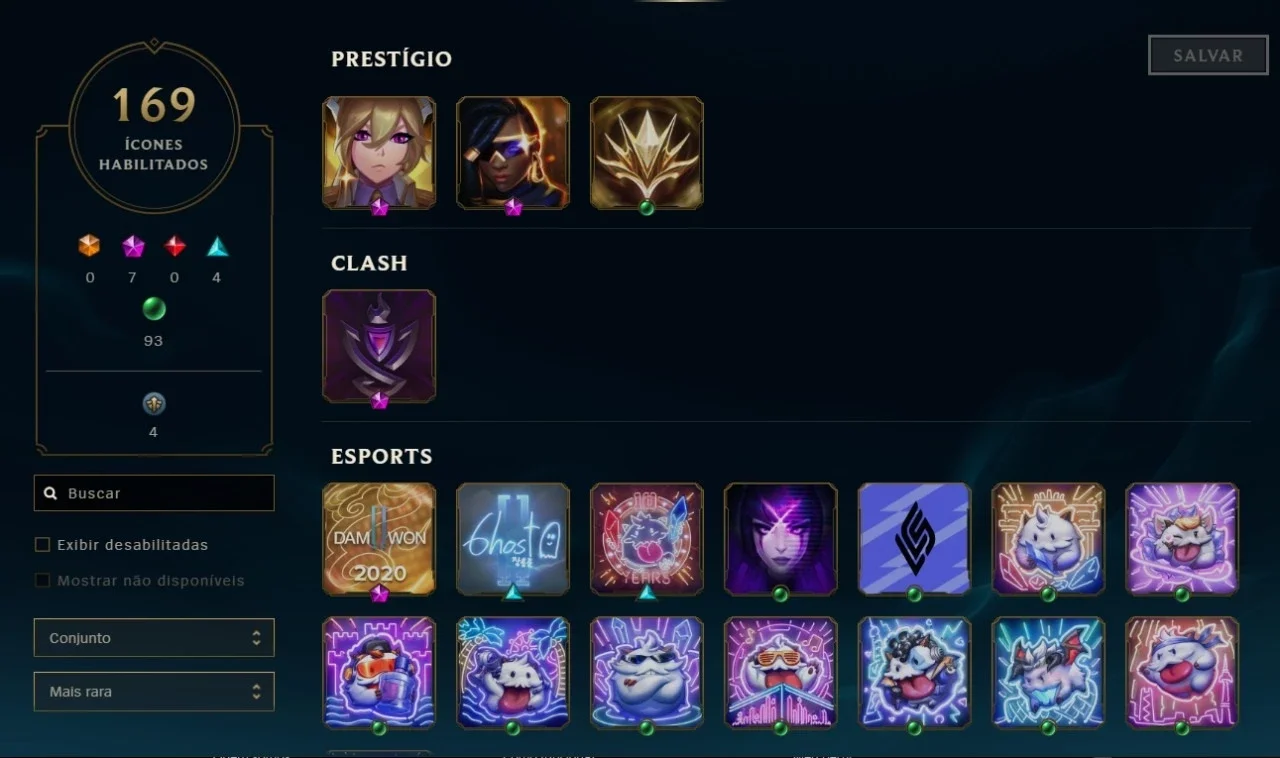The width and height of the screenshot is (1280, 758).
Task: Select the DAMWON 2020 esports icon
Action: click(379, 540)
